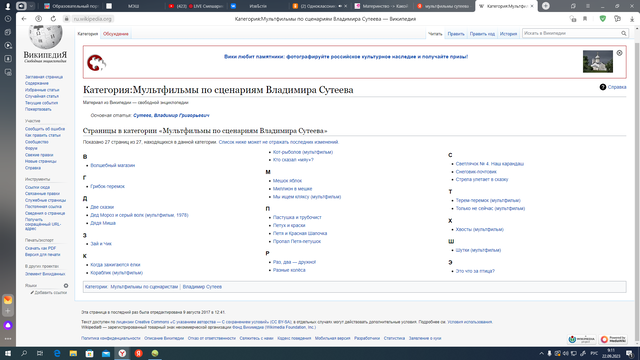
Task: Open Microsoft Store from taskbar
Action: (x=89, y=353)
